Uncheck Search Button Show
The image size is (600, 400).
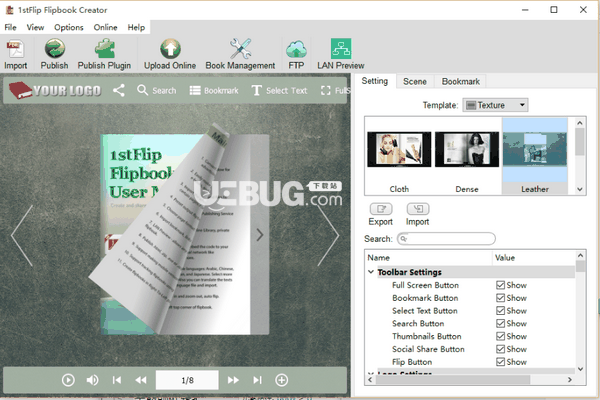click(x=500, y=323)
